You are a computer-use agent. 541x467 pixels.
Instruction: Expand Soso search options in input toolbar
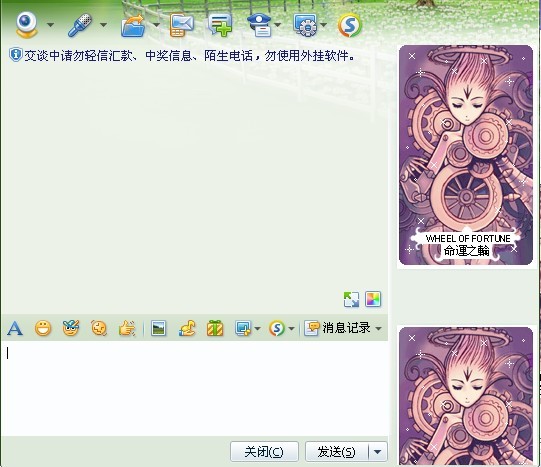tap(291, 328)
